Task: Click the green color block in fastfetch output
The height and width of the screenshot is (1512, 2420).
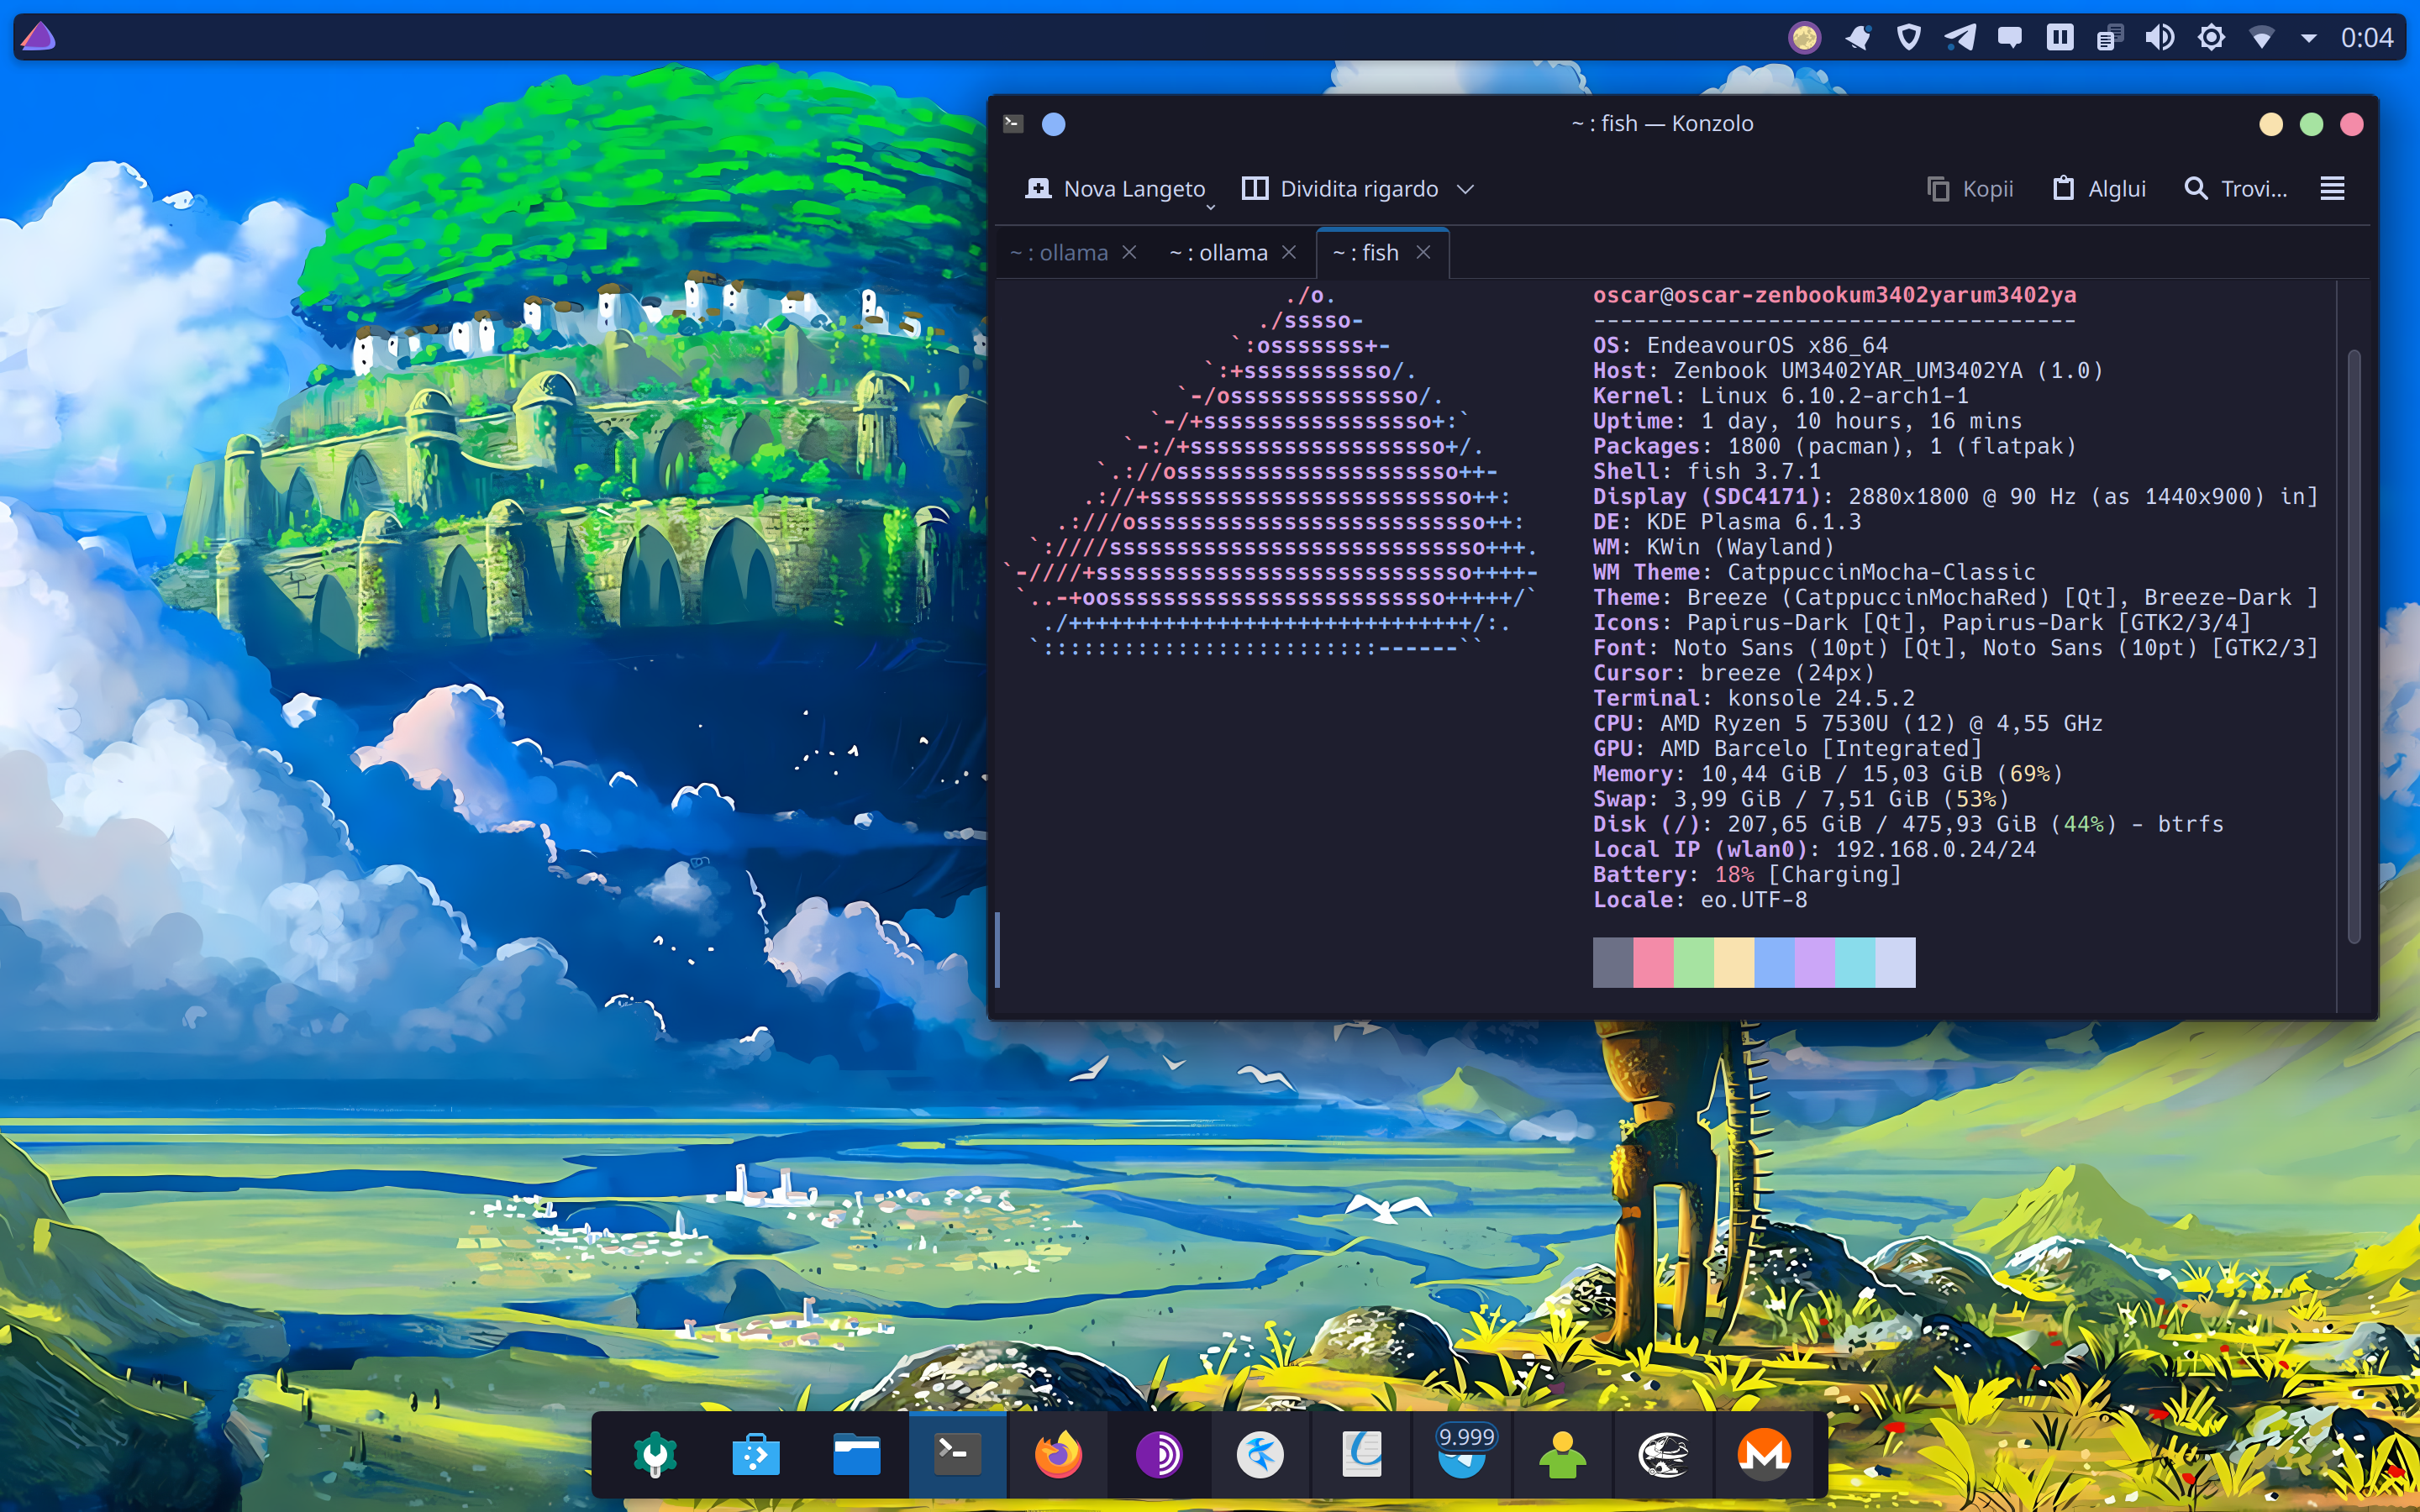Action: 1694,962
